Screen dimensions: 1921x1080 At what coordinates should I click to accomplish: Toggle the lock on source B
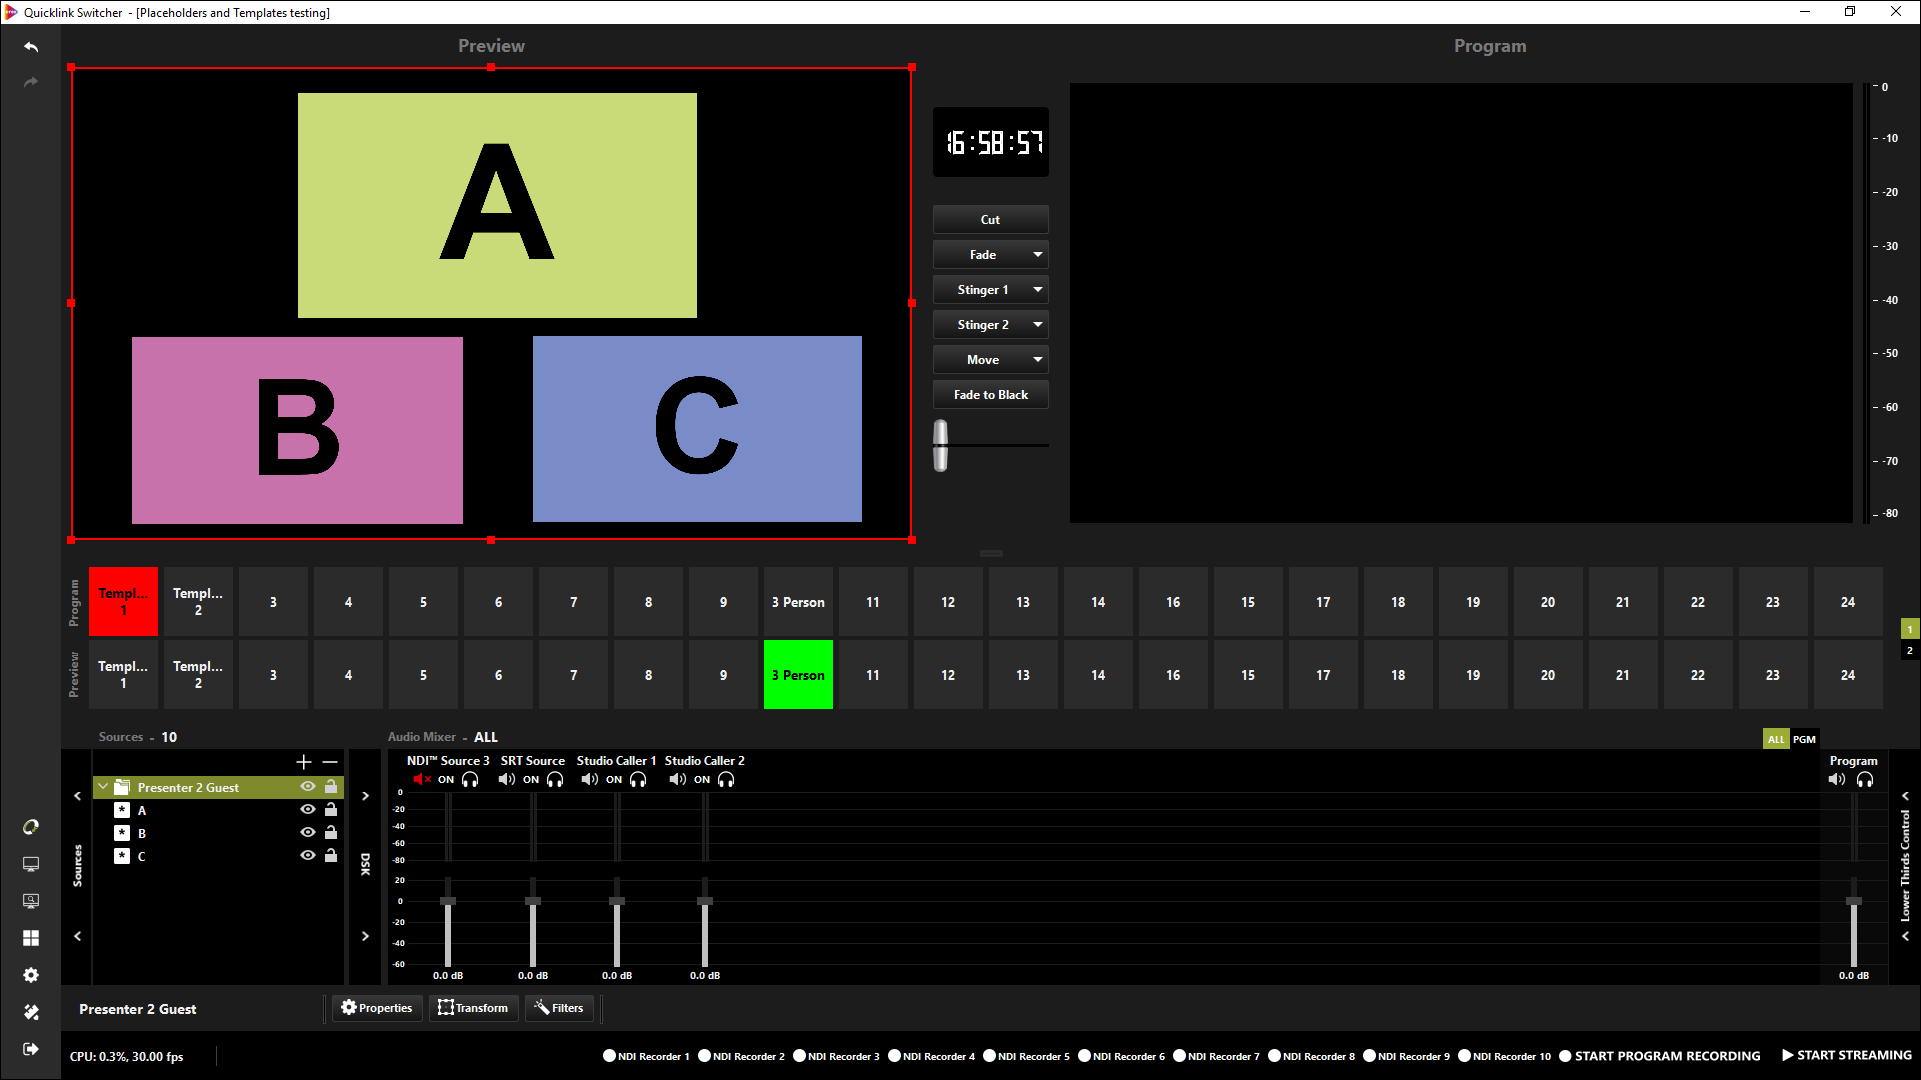(x=331, y=833)
